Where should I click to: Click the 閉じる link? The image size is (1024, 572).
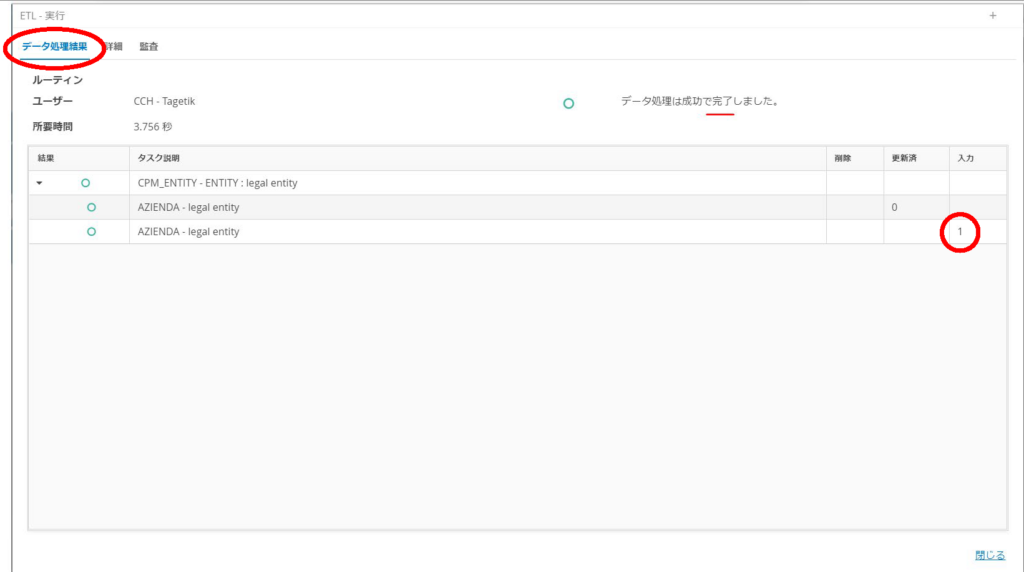coord(989,555)
